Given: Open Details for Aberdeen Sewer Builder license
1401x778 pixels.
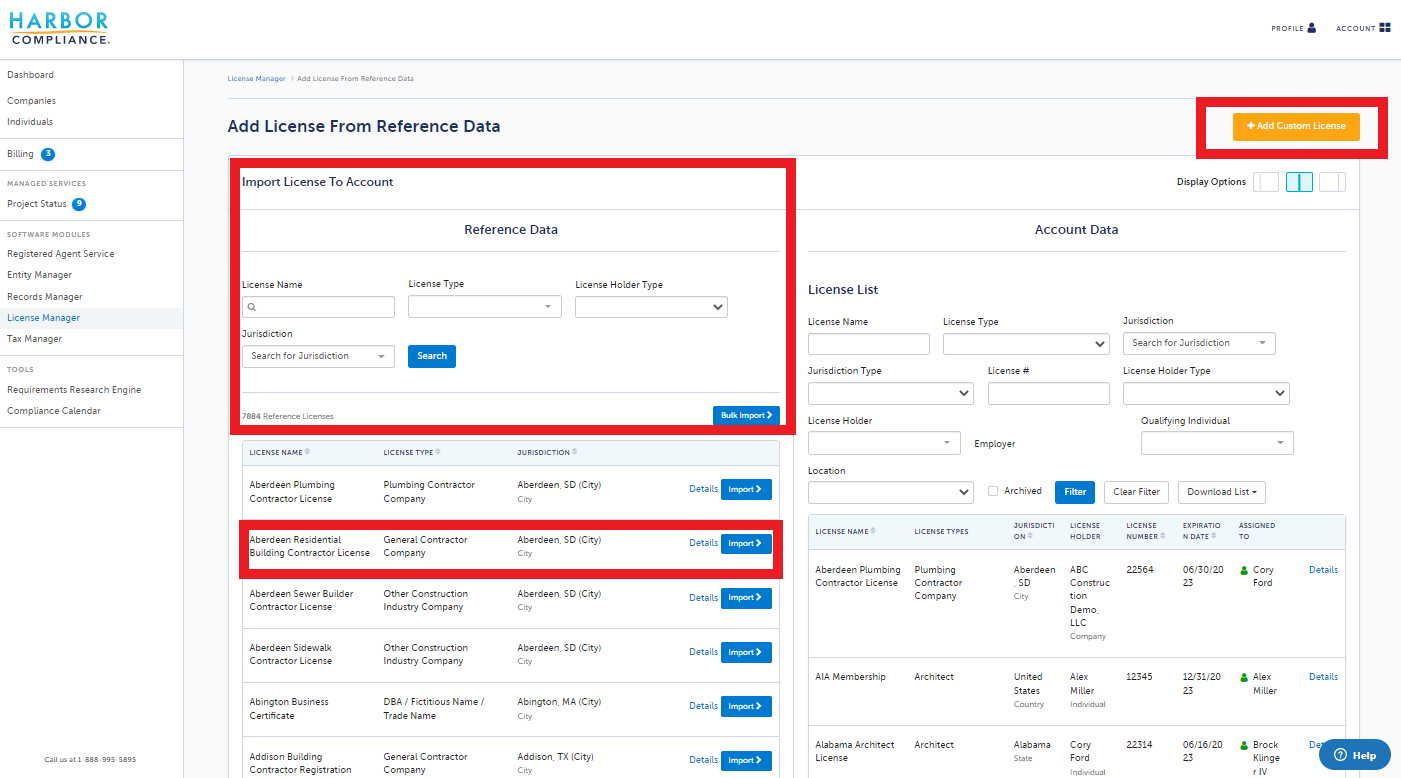Looking at the screenshot, I should click(x=703, y=598).
